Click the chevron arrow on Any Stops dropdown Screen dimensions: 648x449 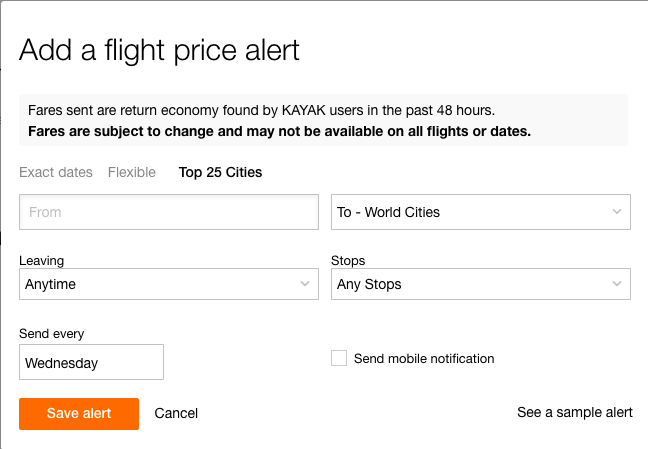click(x=616, y=284)
